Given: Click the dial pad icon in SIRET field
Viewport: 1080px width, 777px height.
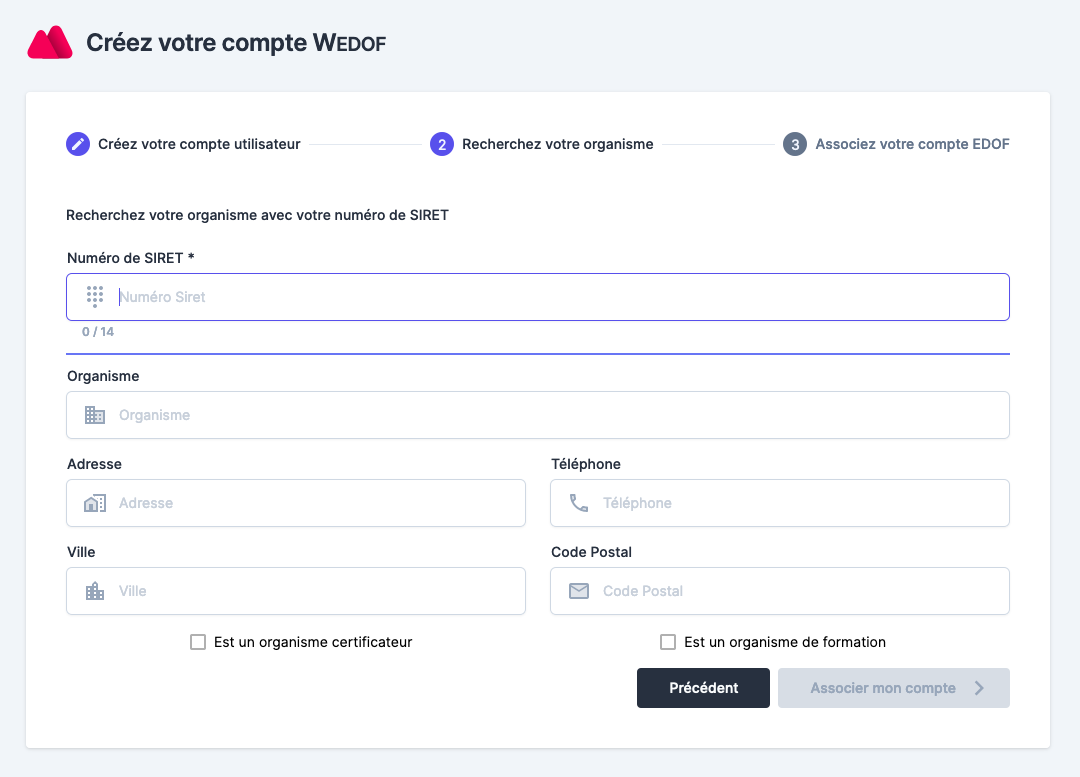Looking at the screenshot, I should click(95, 296).
